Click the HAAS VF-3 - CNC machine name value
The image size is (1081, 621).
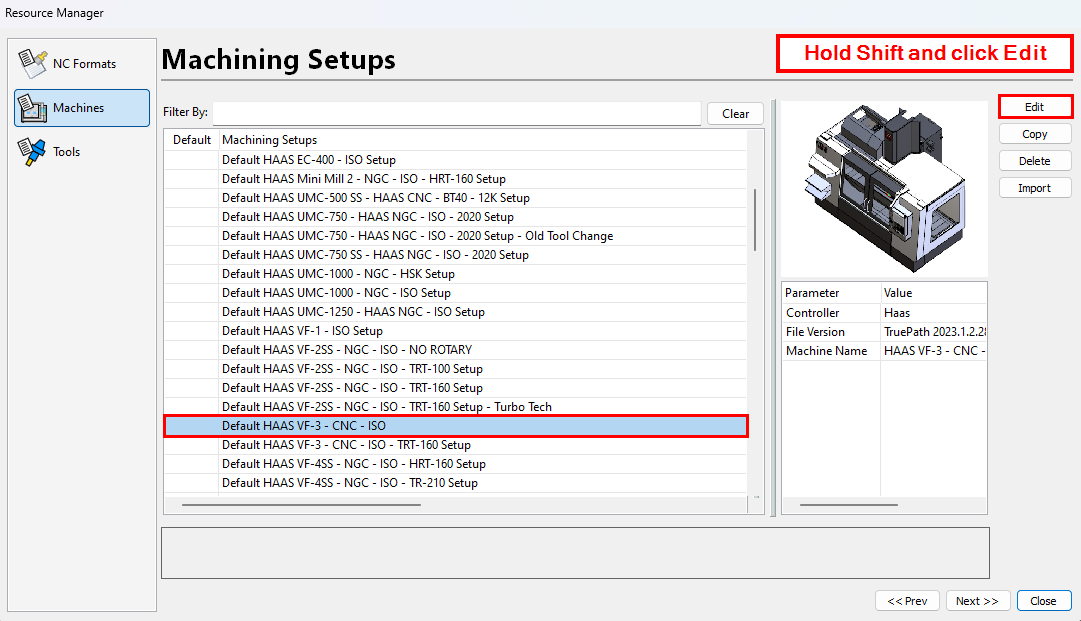[935, 351]
